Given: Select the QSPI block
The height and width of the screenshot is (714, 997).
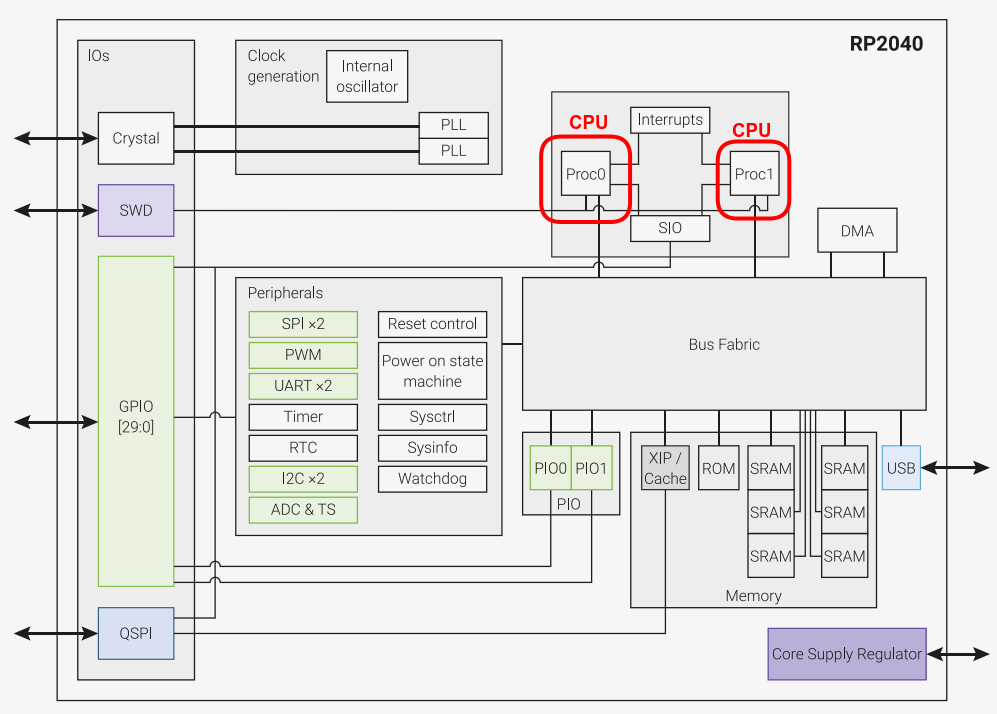Looking at the screenshot, I should pyautogui.click(x=136, y=633).
